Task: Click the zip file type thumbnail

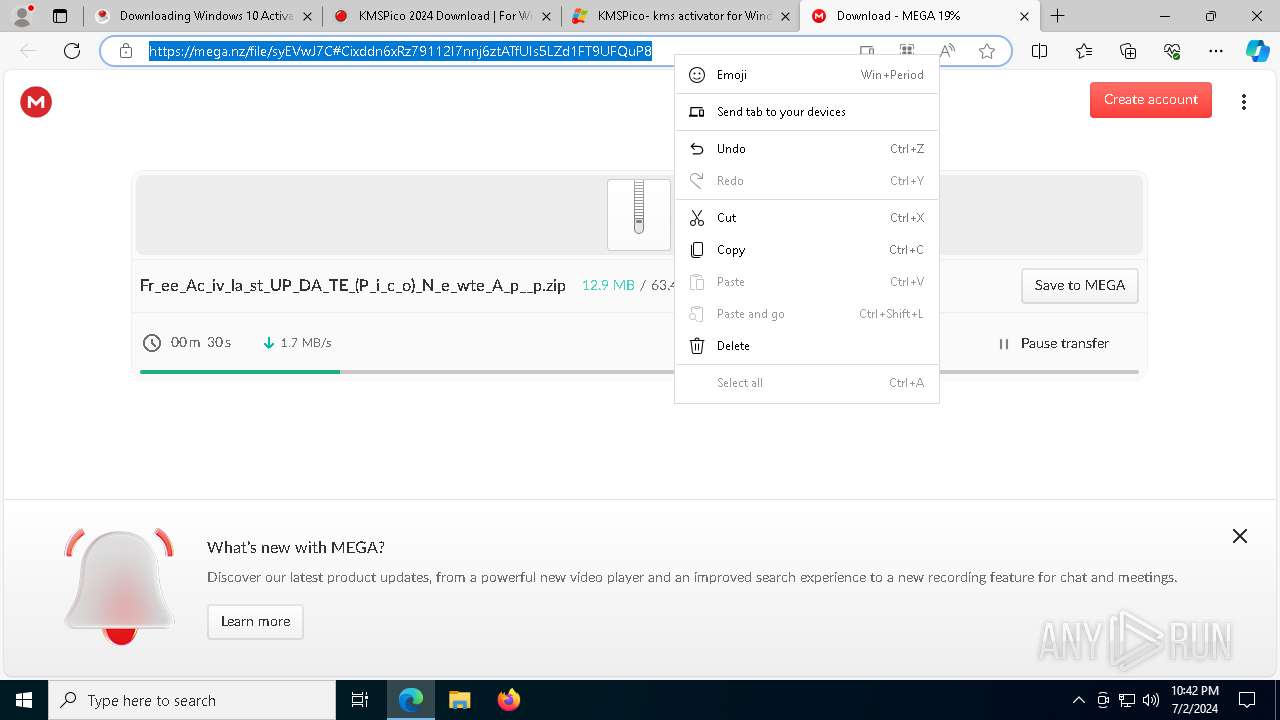Action: tap(639, 214)
